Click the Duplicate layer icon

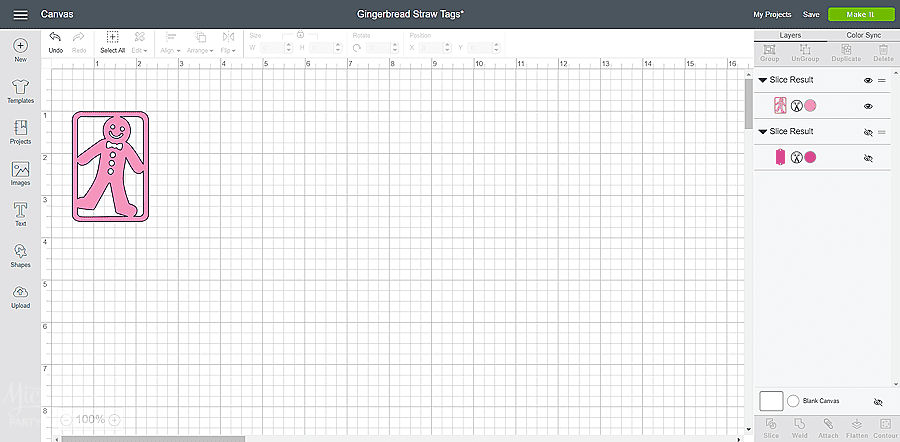coord(846,53)
